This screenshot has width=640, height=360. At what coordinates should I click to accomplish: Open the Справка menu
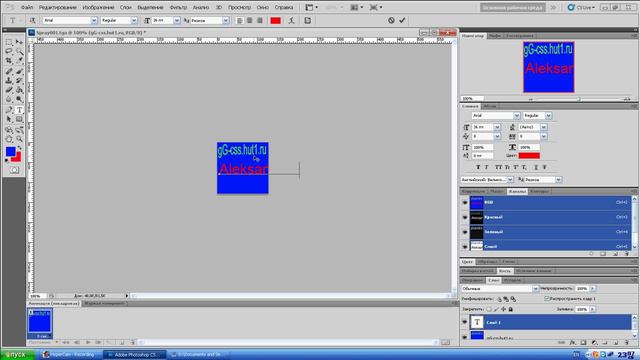click(x=284, y=7)
